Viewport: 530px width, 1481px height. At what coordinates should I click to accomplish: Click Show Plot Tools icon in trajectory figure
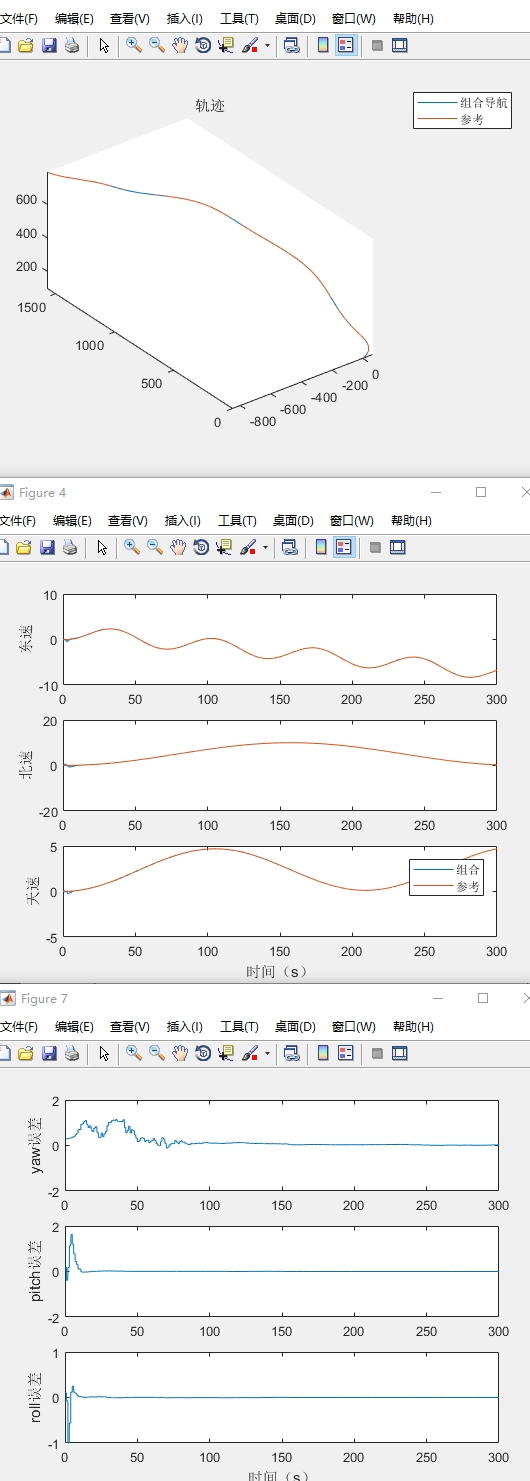[x=399, y=45]
